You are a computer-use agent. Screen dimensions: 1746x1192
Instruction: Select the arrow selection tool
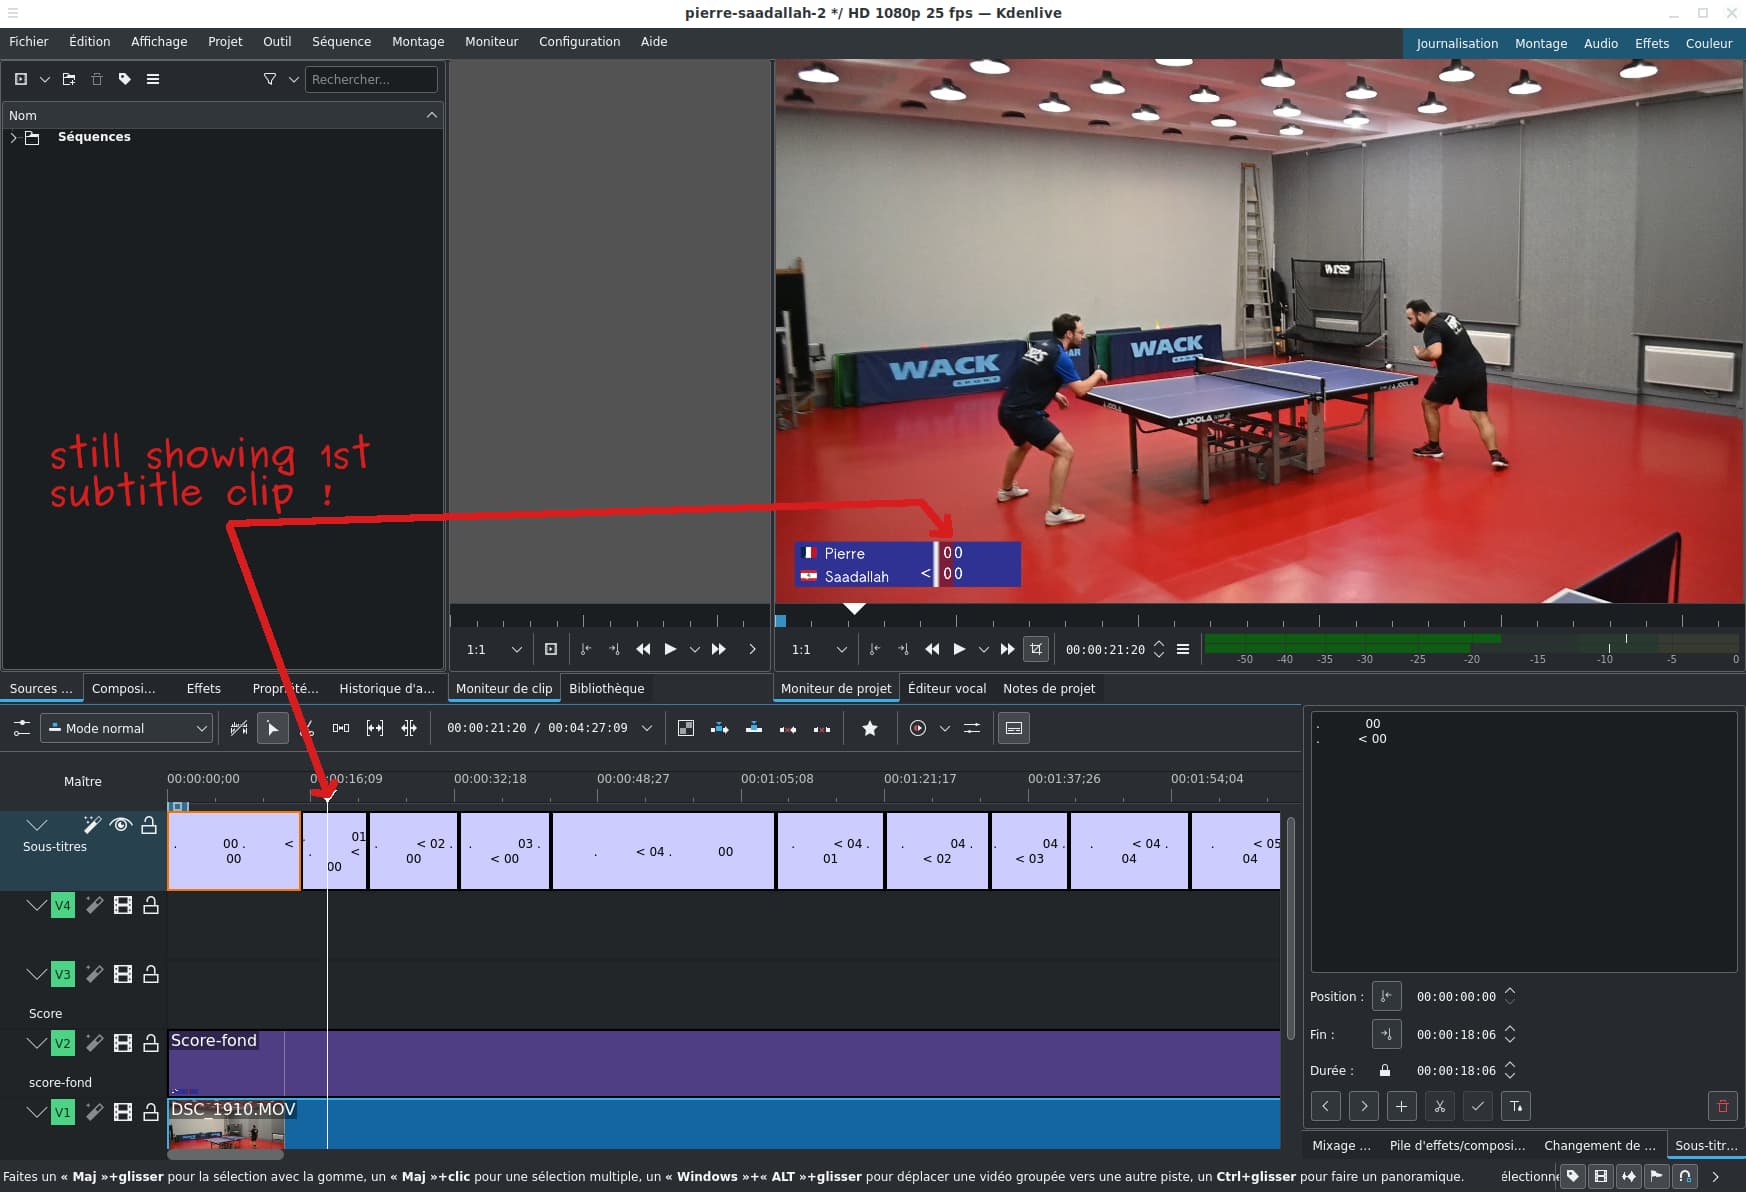tap(272, 728)
